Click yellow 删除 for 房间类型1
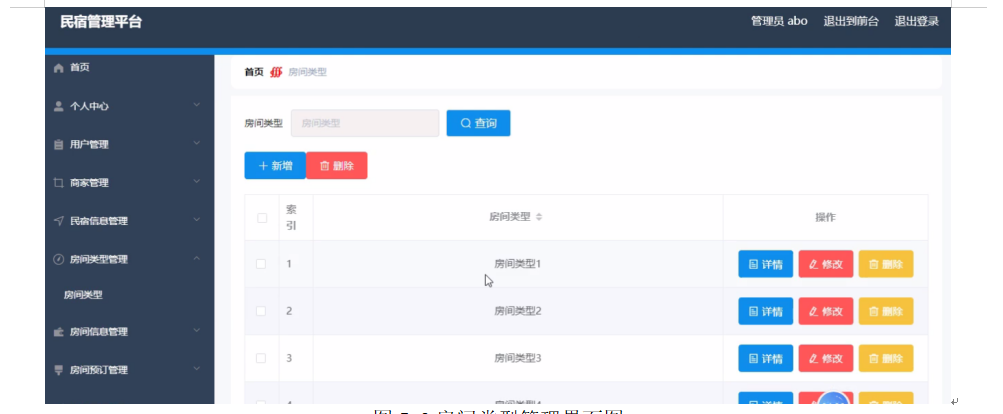 (x=885, y=264)
